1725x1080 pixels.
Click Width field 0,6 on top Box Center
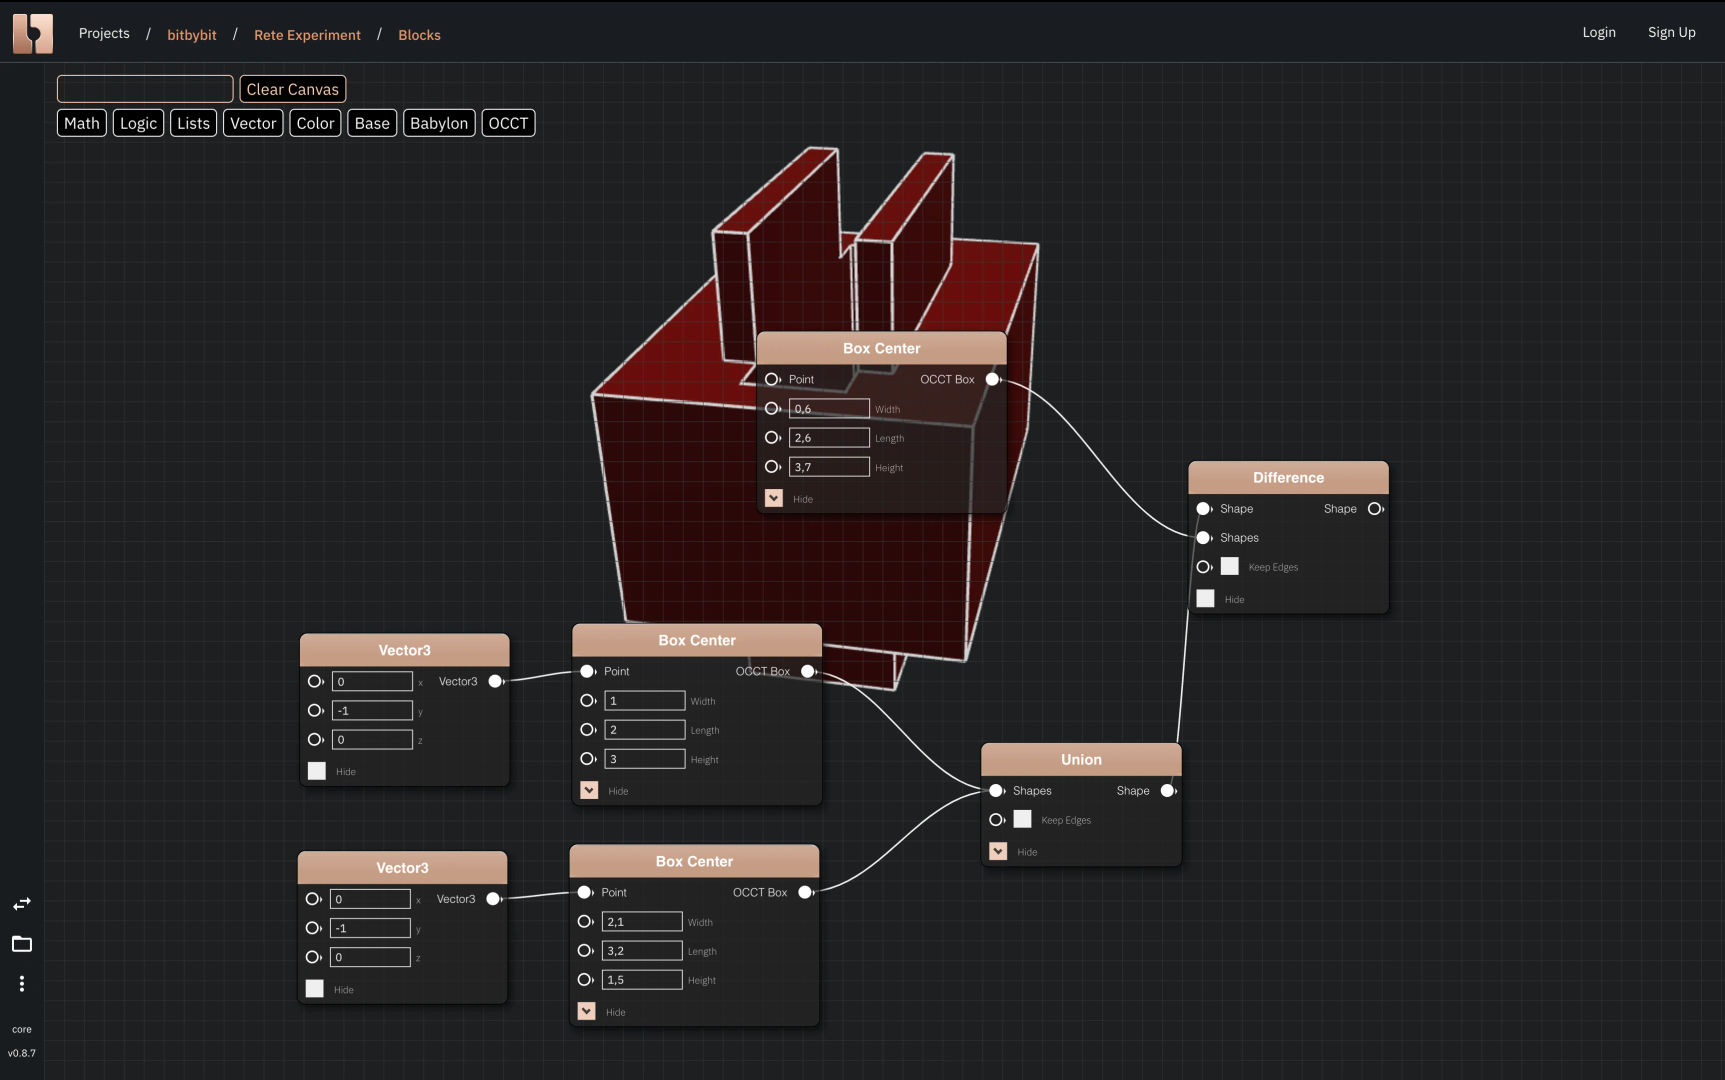coord(829,408)
